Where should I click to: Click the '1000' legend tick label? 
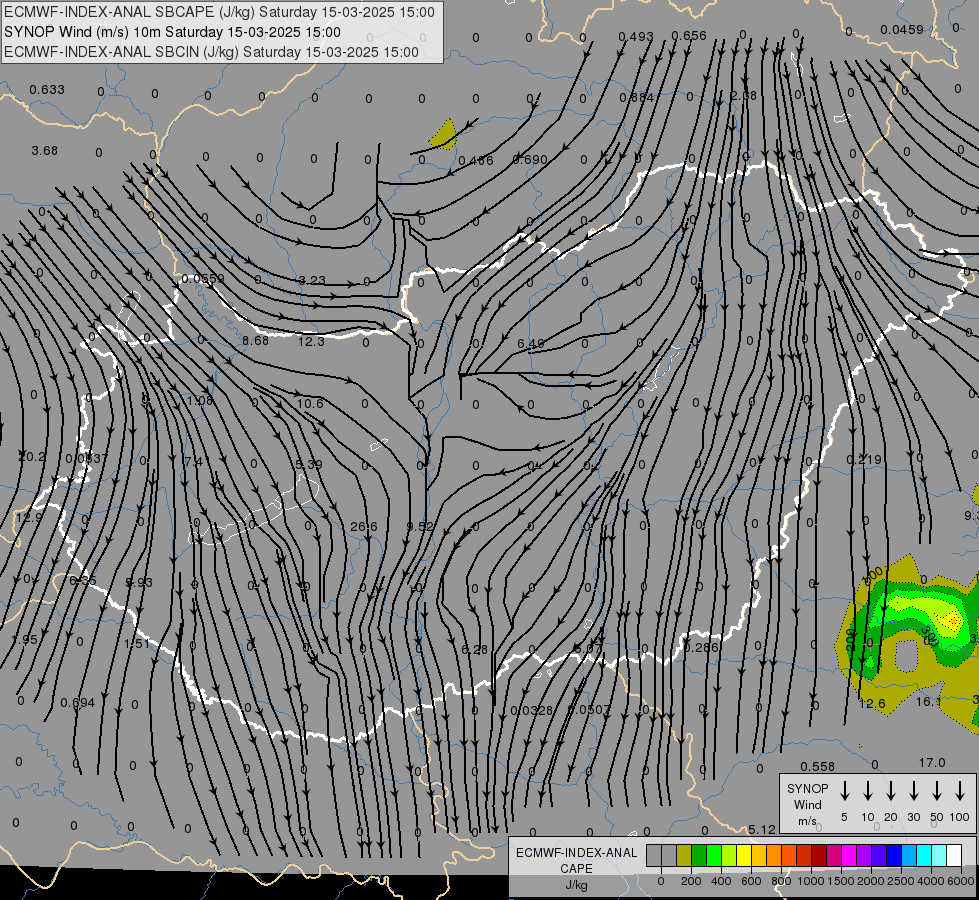tap(810, 881)
